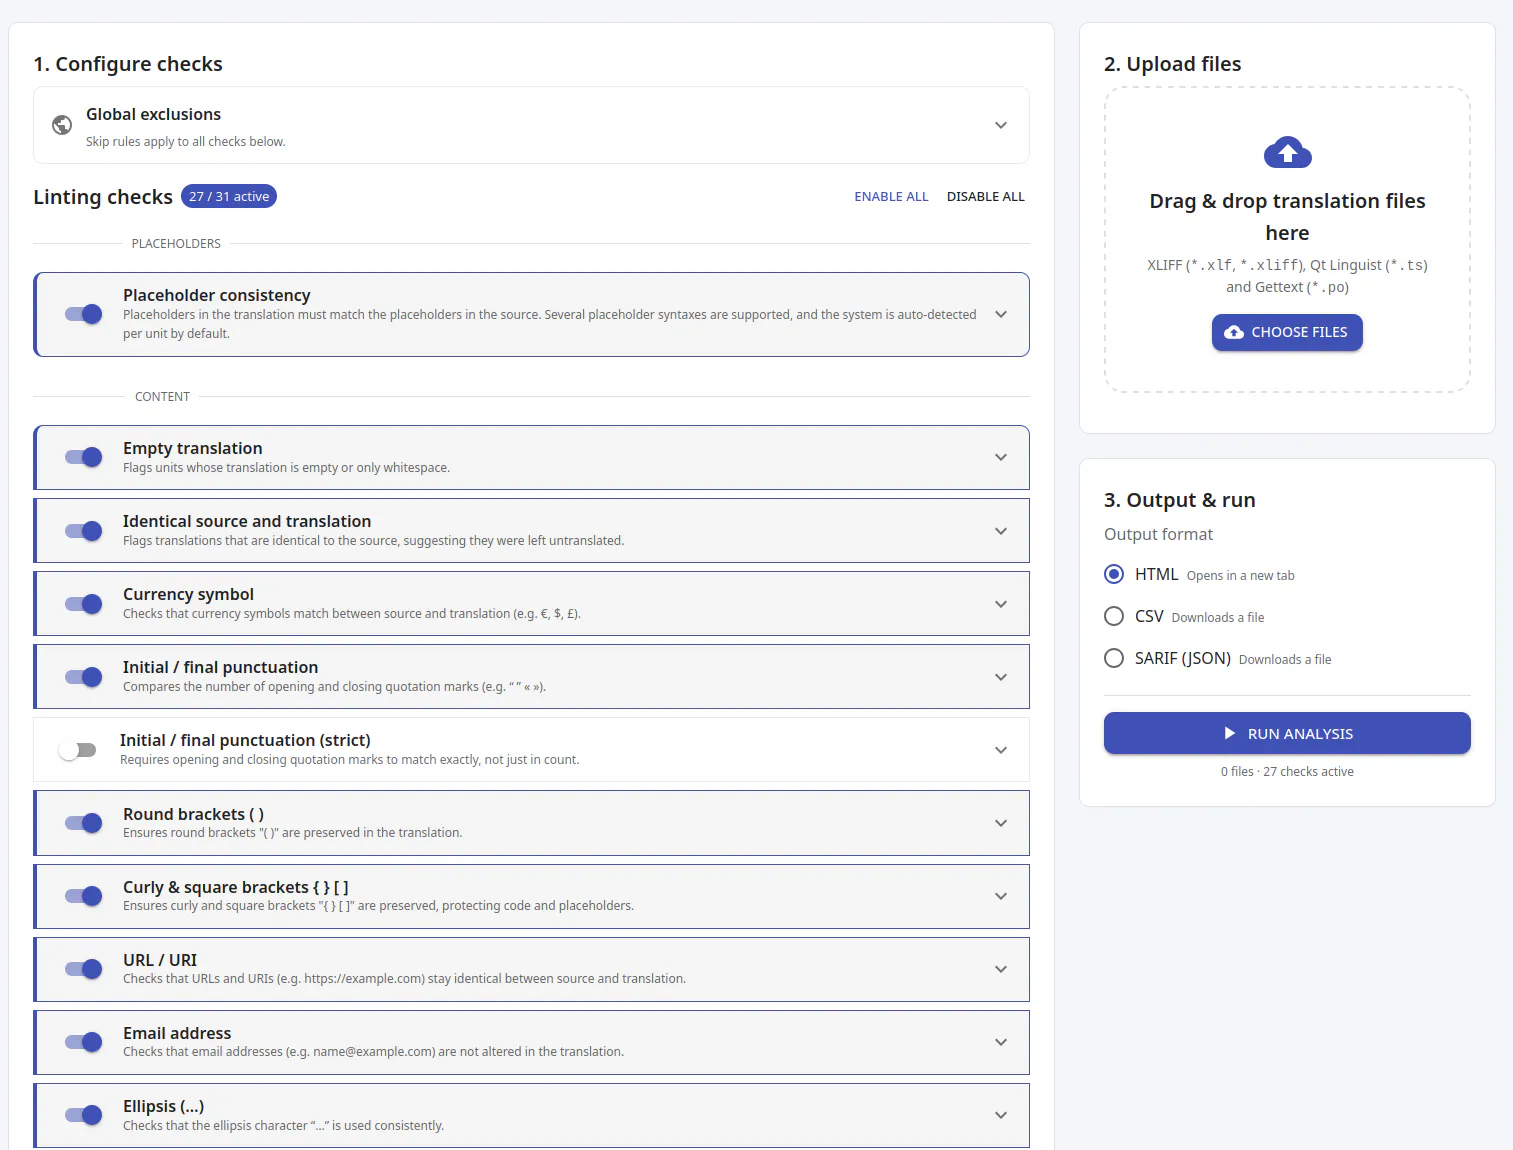Expand the Ellipsis (…) row chevron
1513x1150 pixels.
[1001, 1115]
